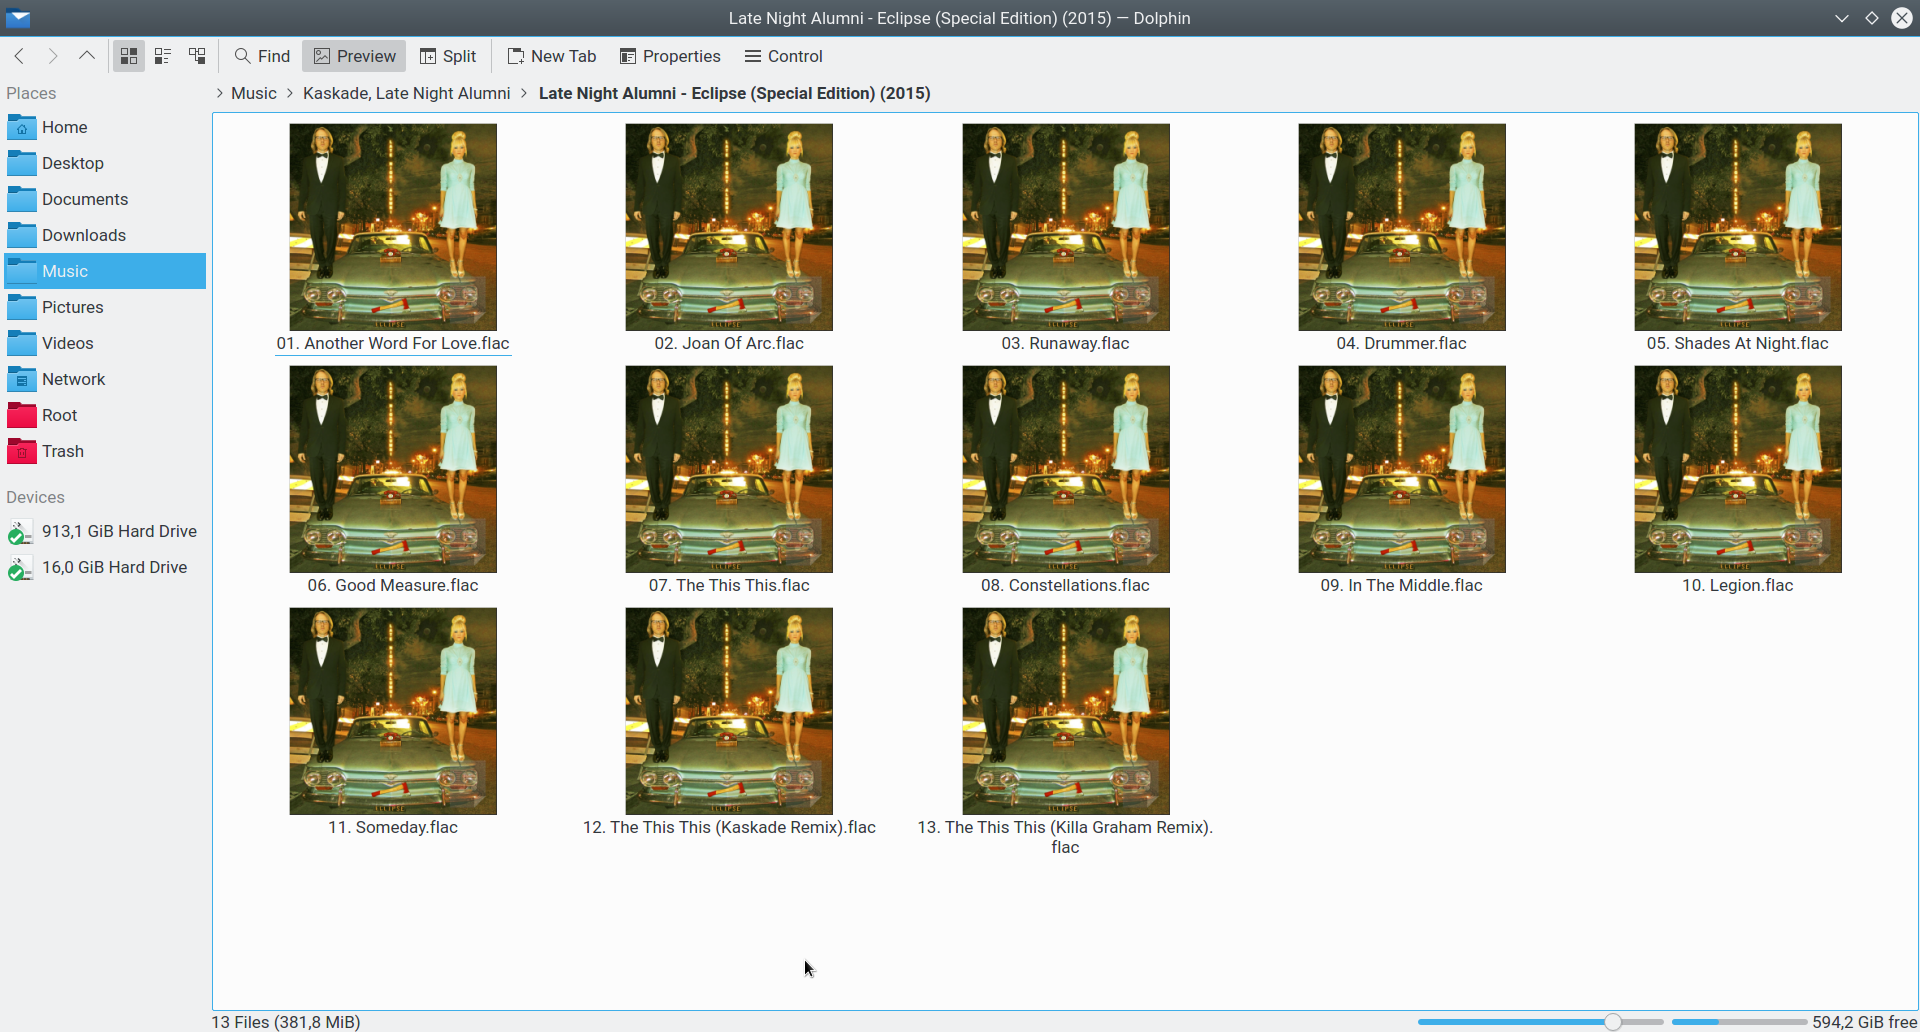This screenshot has height=1032, width=1920.
Task: Click filename 01. Another Word For Love.flac
Action: click(393, 343)
